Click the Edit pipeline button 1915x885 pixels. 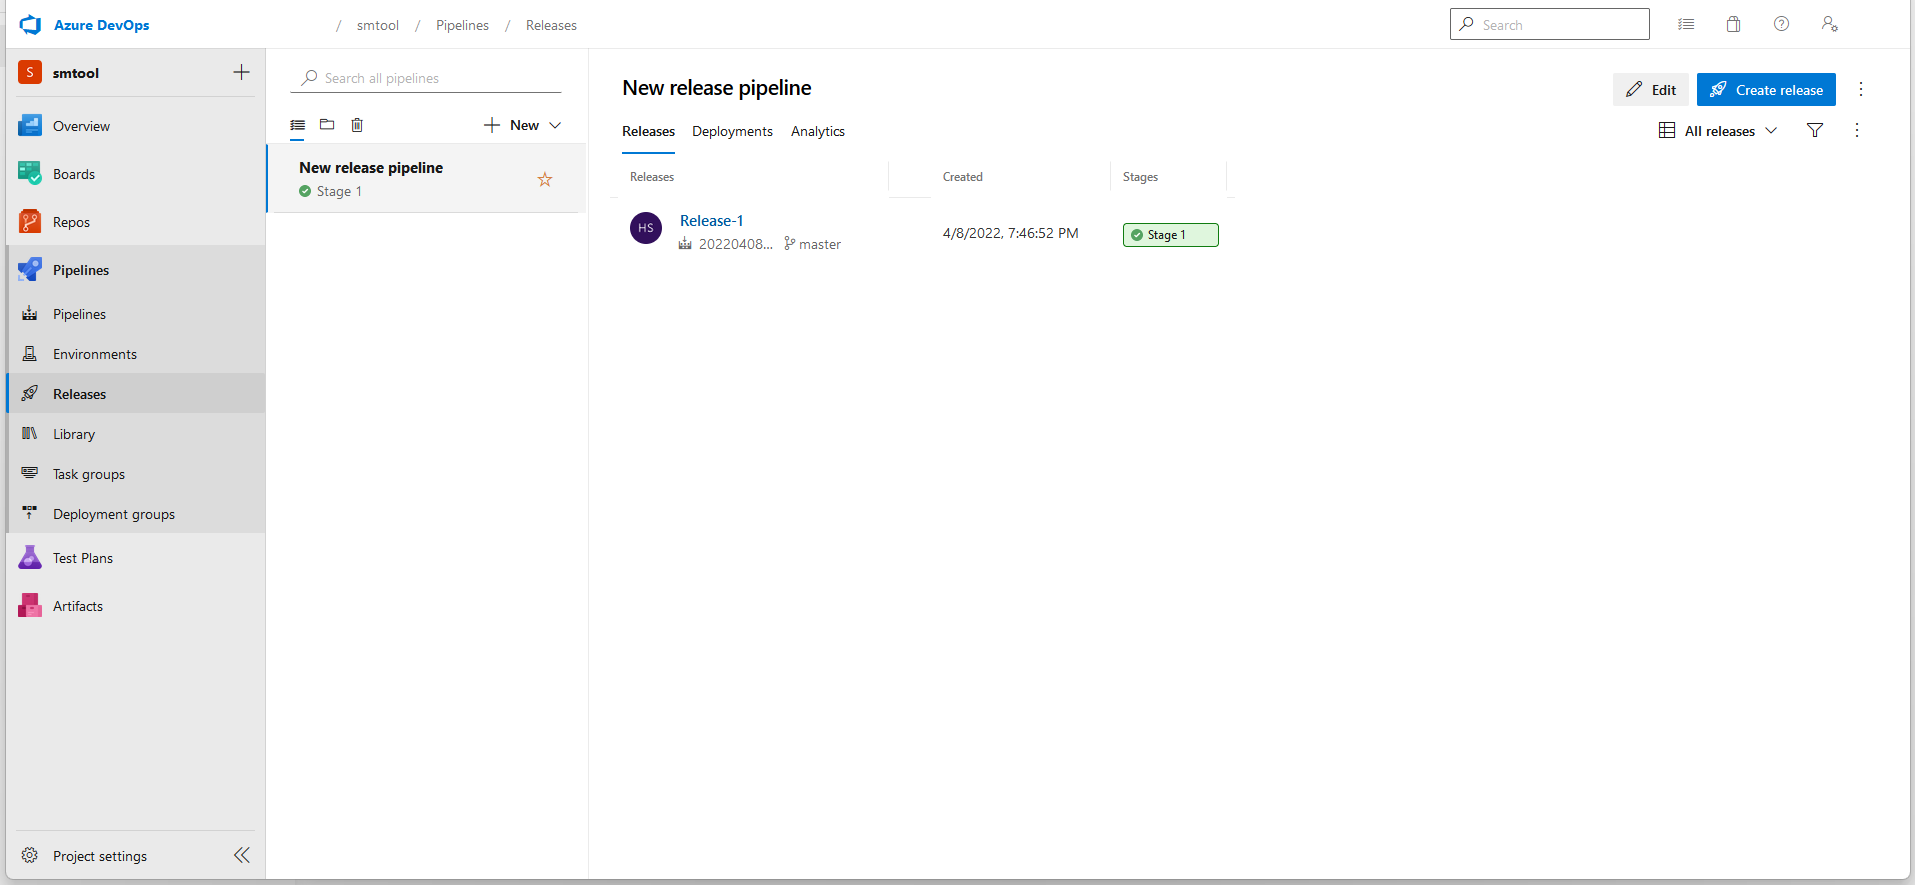coord(1651,90)
